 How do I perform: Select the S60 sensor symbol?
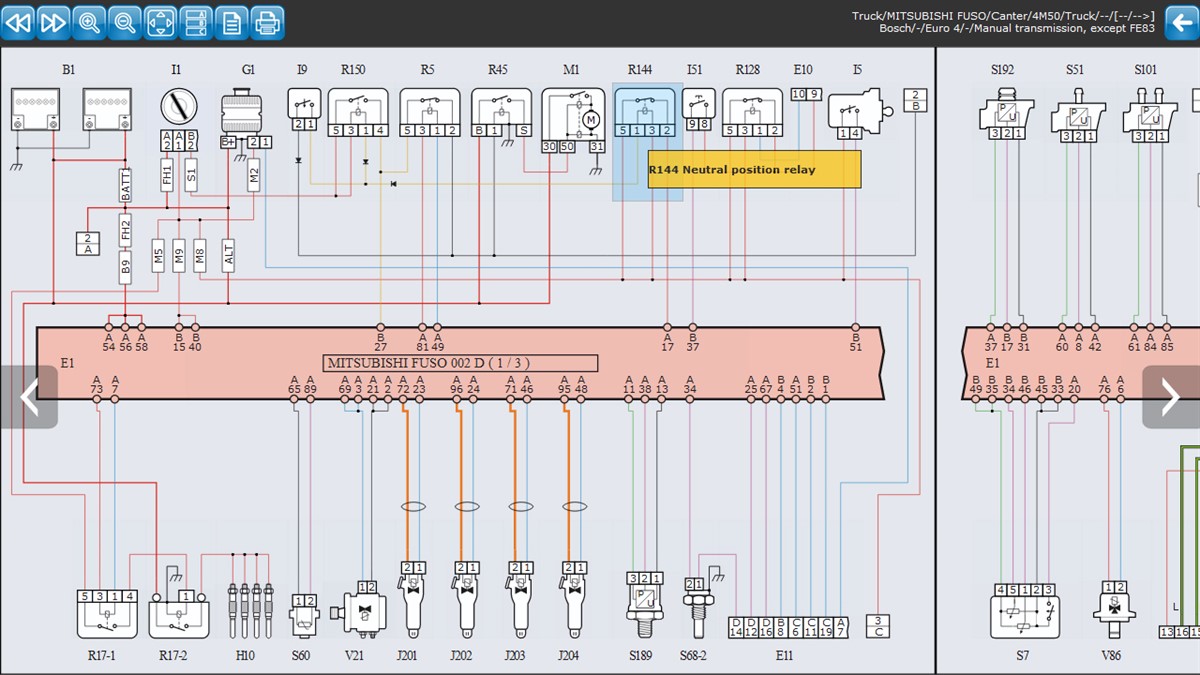(302, 616)
